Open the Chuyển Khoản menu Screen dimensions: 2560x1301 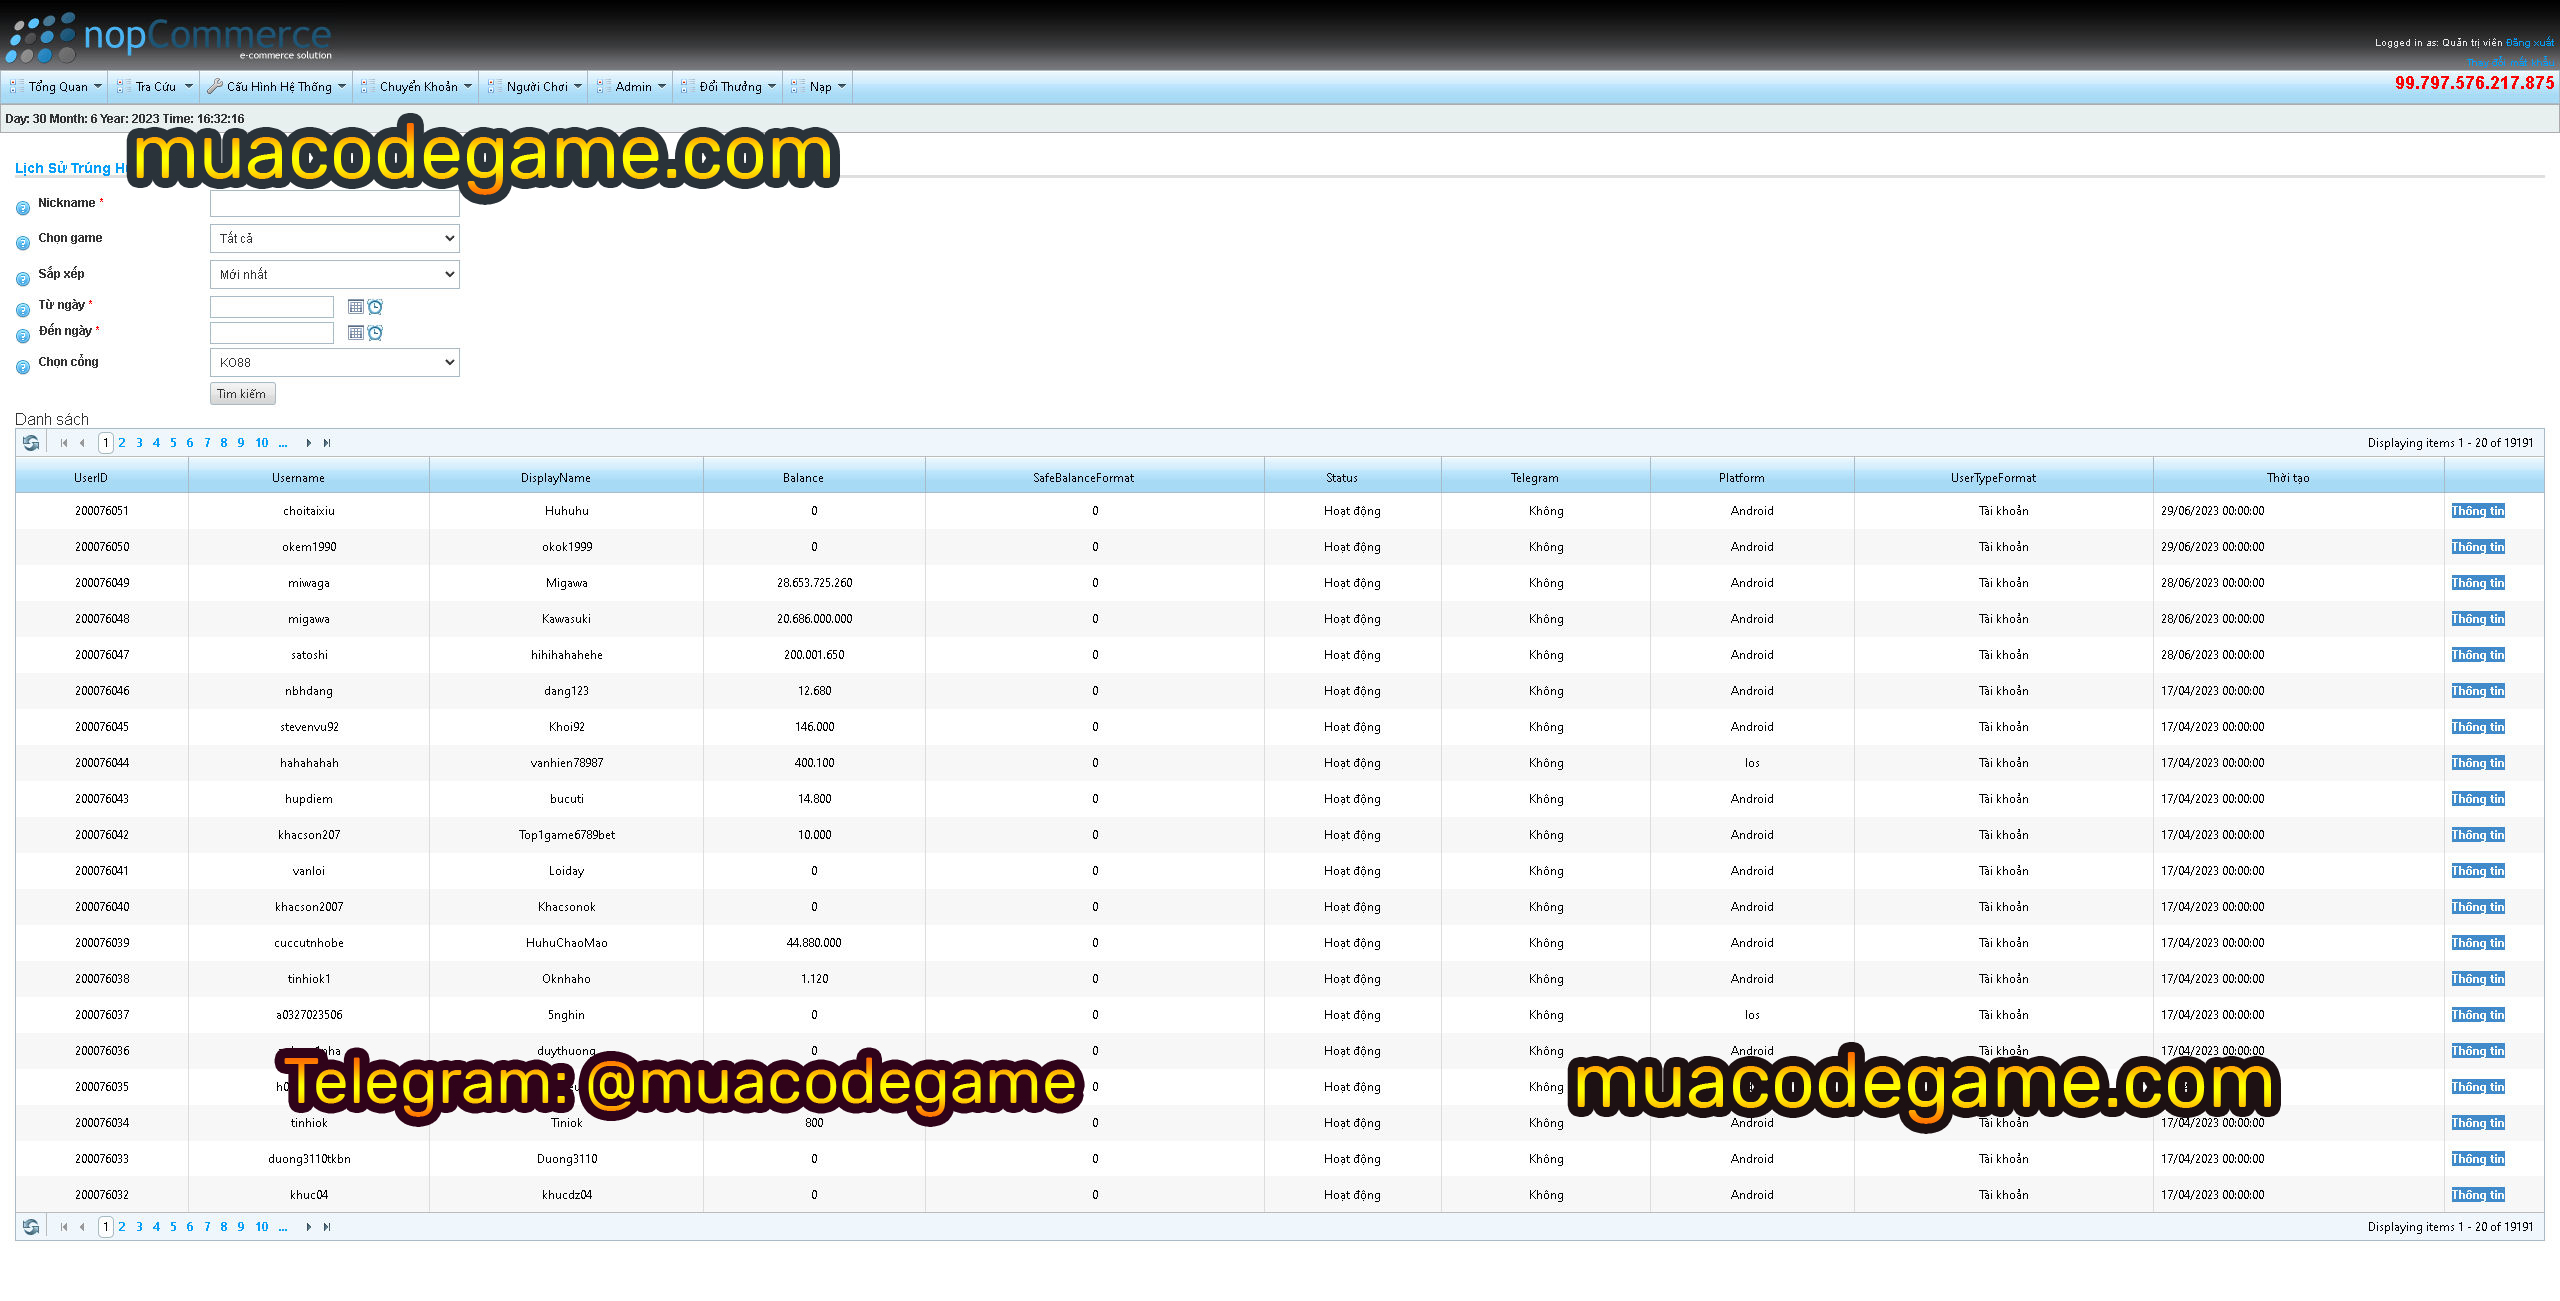pyautogui.click(x=416, y=87)
